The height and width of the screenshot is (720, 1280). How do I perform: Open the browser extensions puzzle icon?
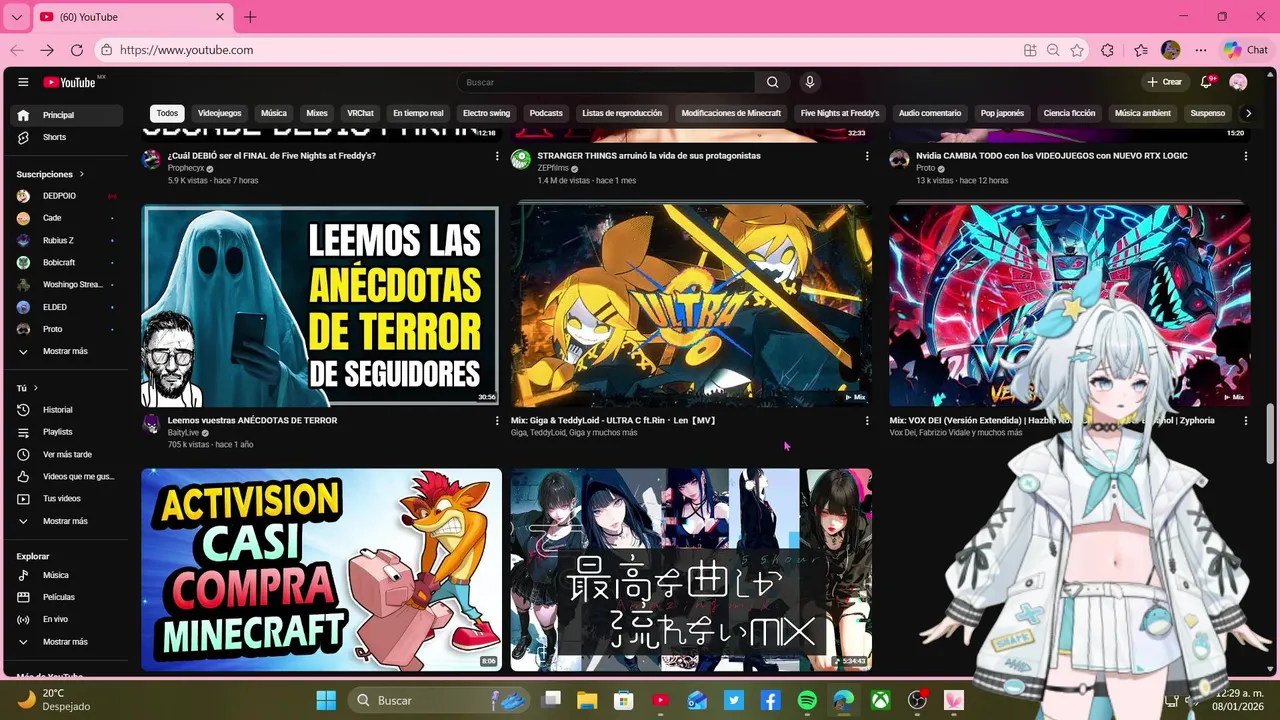1107,50
